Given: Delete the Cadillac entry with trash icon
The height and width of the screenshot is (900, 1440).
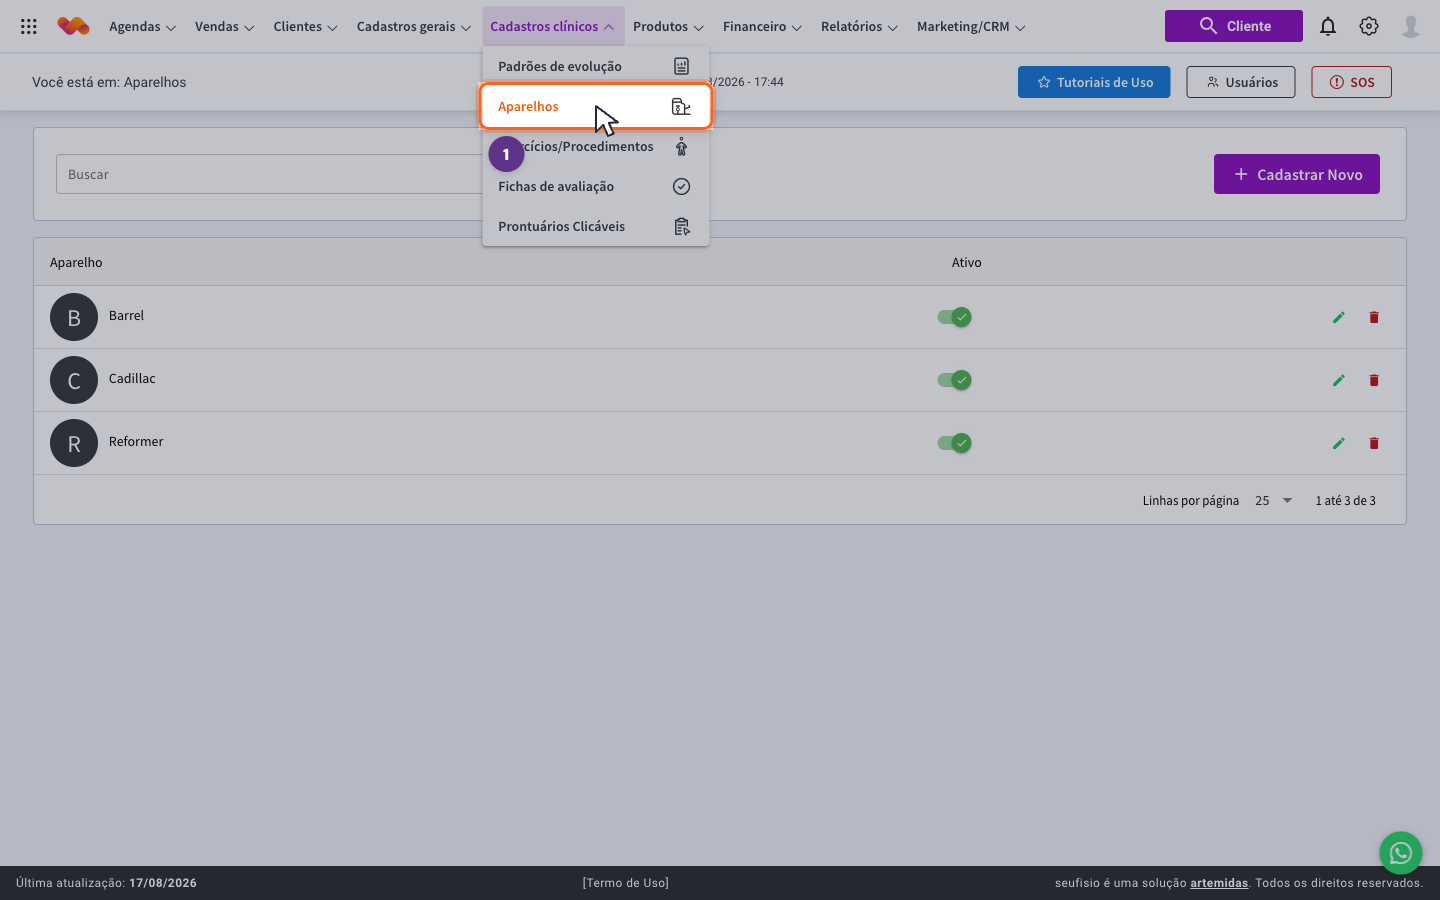Looking at the screenshot, I should coord(1374,380).
